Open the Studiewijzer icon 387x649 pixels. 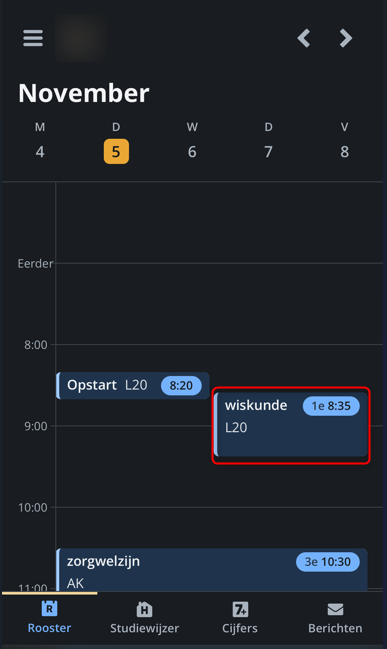(x=144, y=609)
